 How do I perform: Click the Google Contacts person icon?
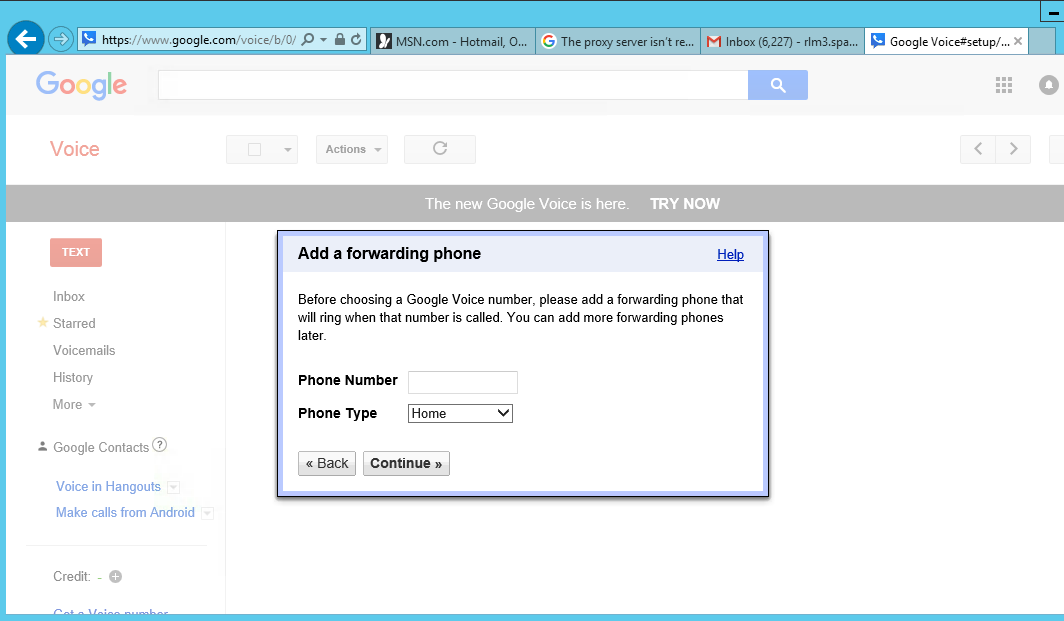click(x=42, y=446)
